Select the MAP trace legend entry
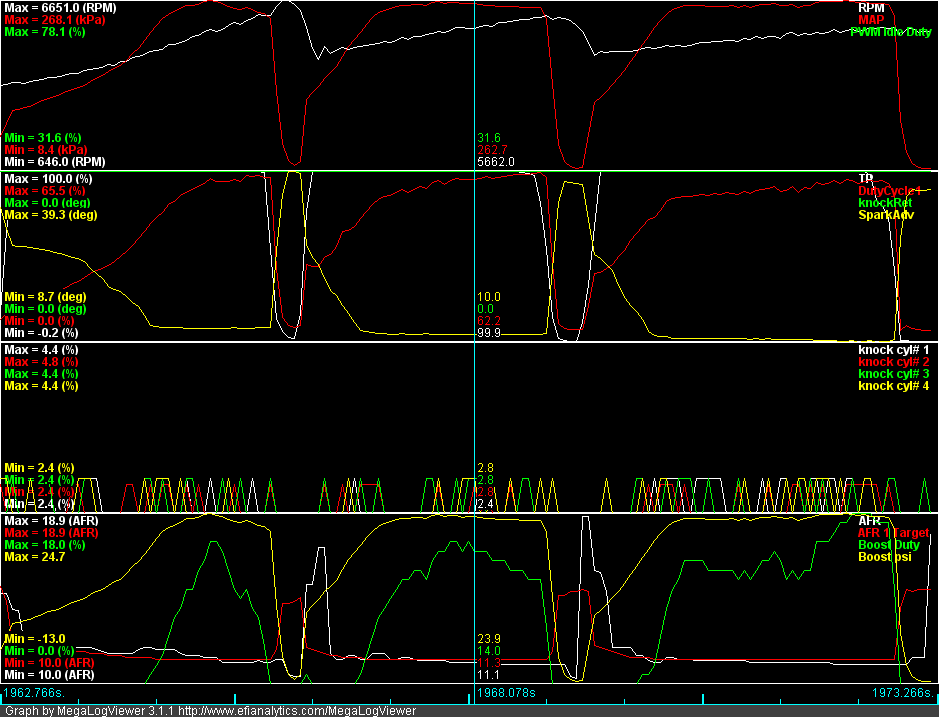The width and height of the screenshot is (939, 717). [871, 19]
